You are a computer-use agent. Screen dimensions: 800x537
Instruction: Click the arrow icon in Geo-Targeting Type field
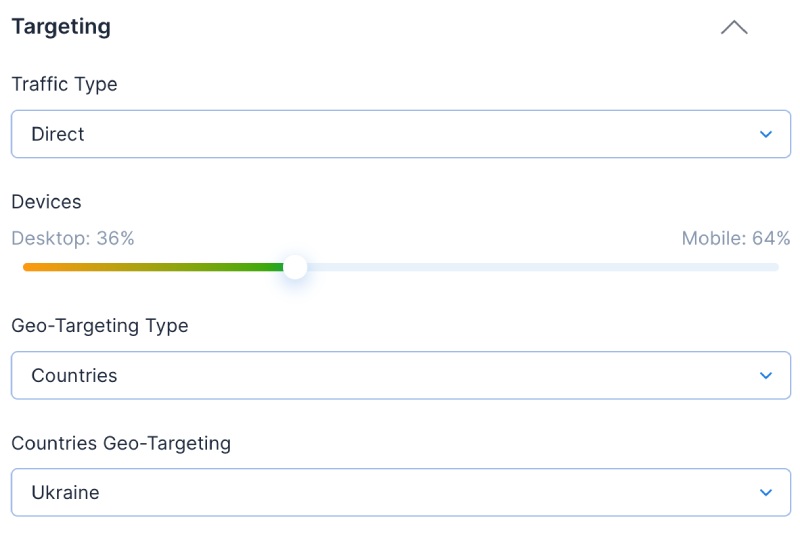click(766, 376)
